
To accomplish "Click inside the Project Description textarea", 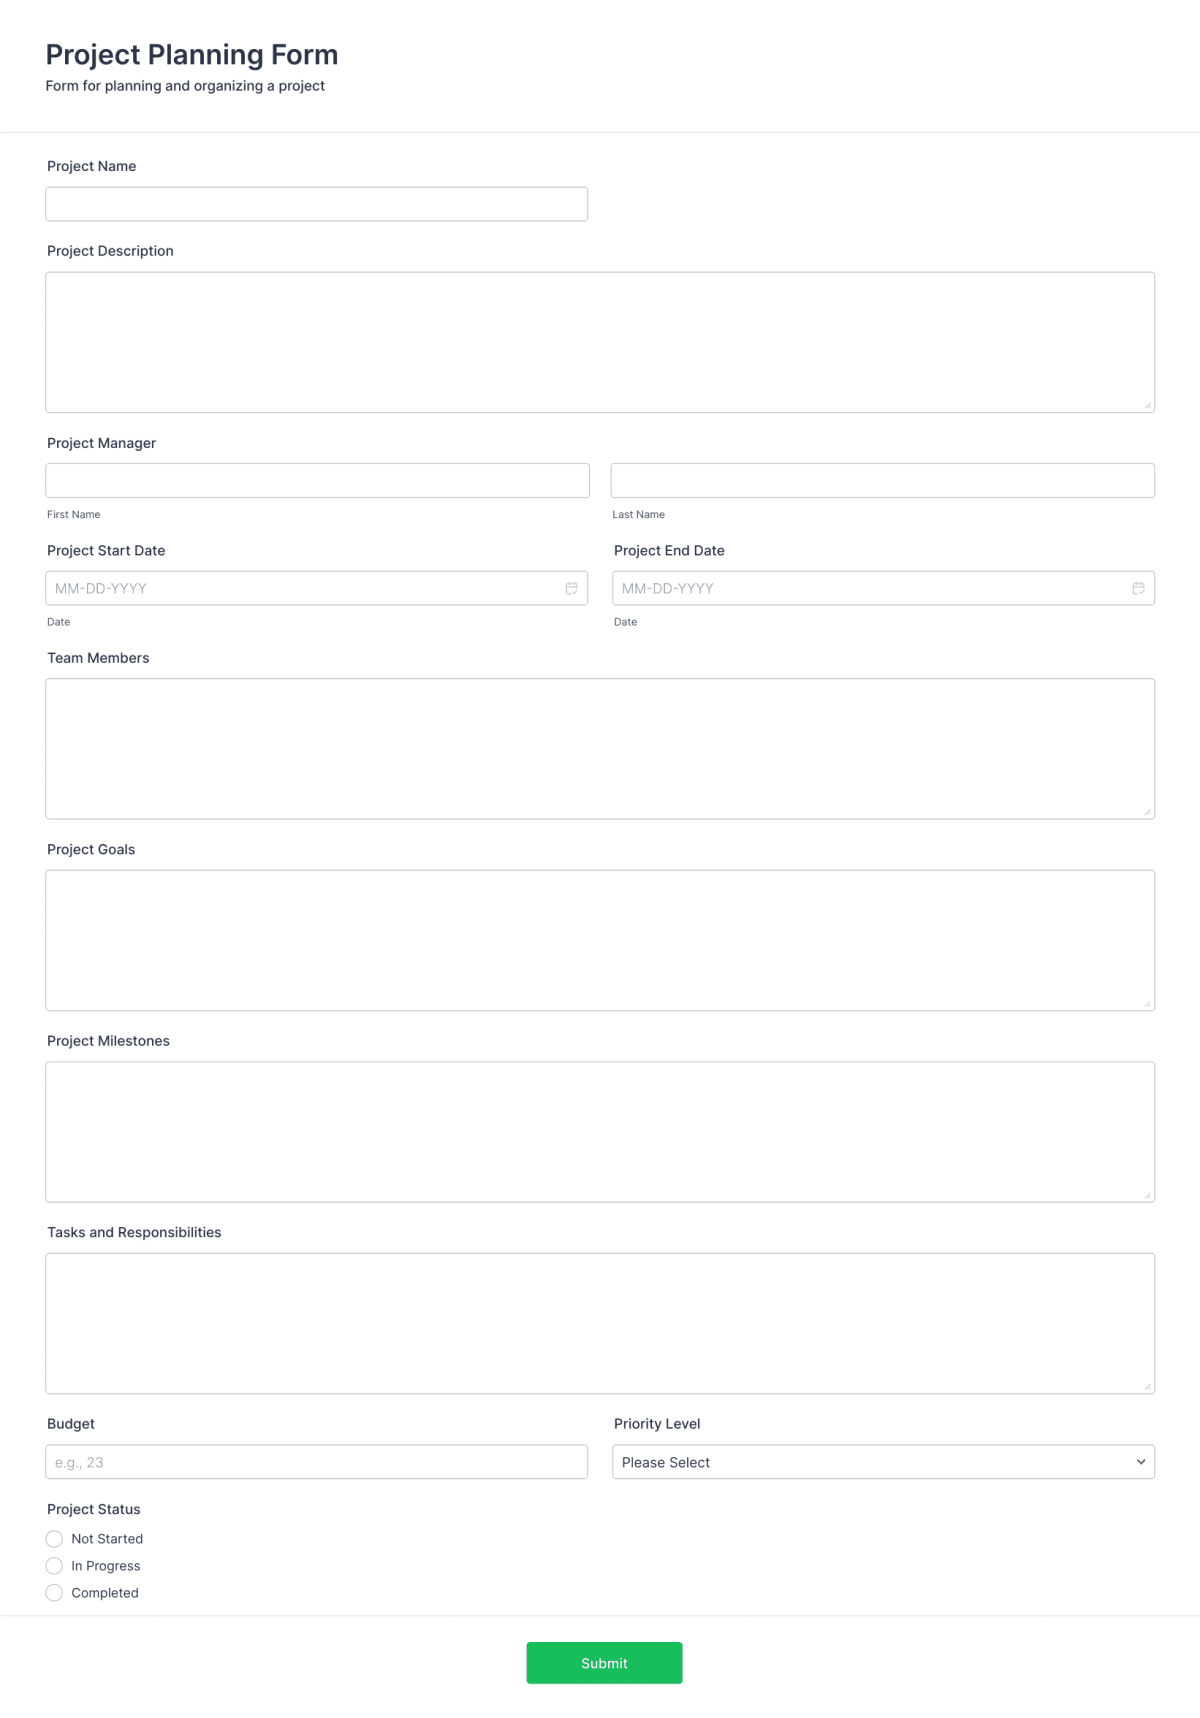I will (x=598, y=340).
